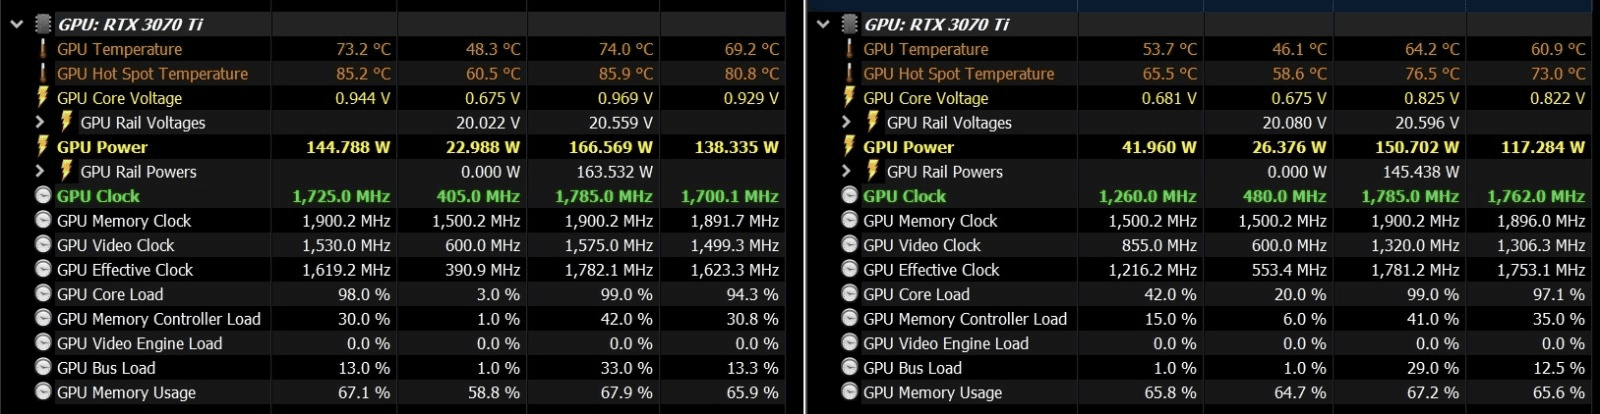The height and width of the screenshot is (414, 1600).
Task: Click lightning icon of left panel's GPU Power row
Action: pyautogui.click(x=43, y=146)
